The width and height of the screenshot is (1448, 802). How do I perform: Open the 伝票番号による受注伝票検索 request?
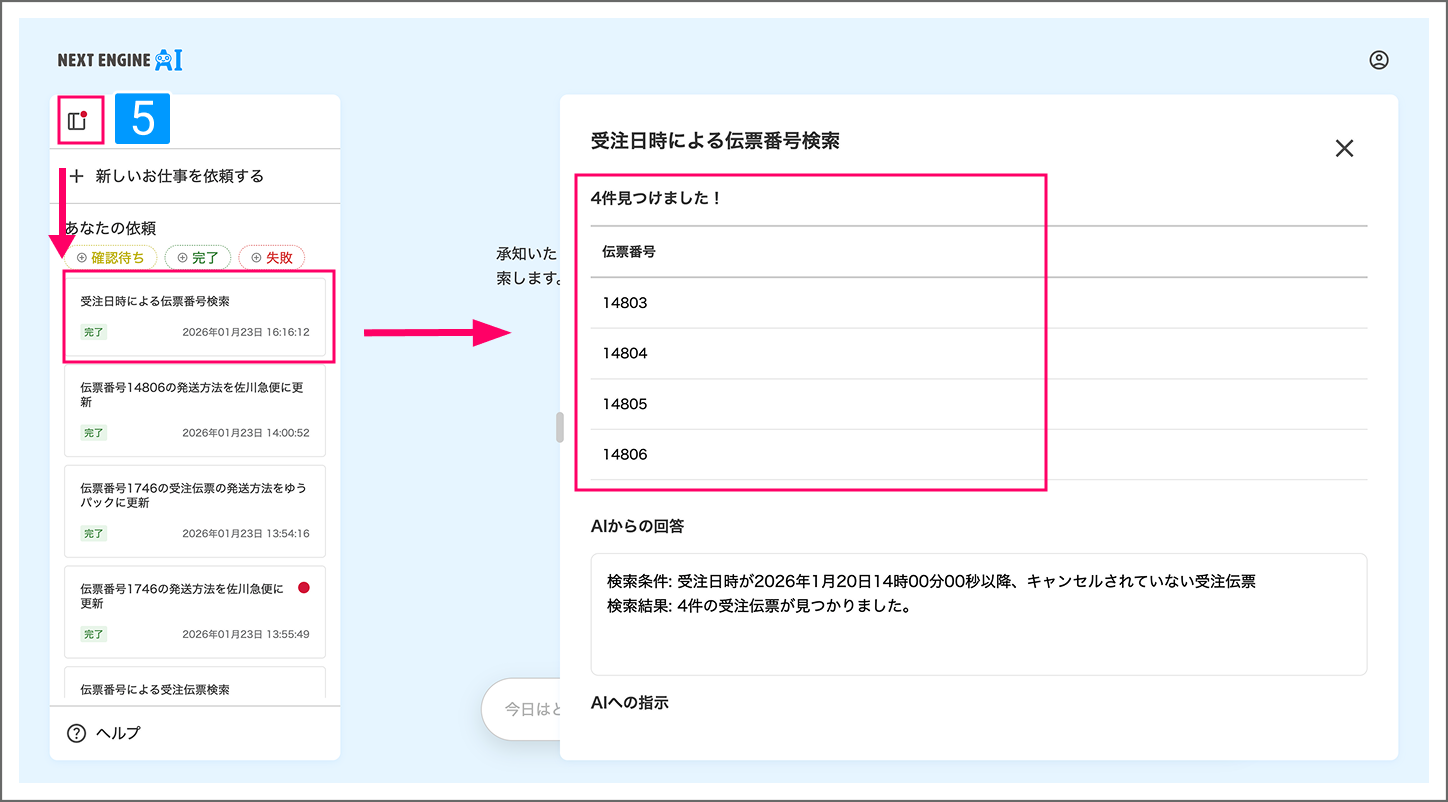[195, 688]
